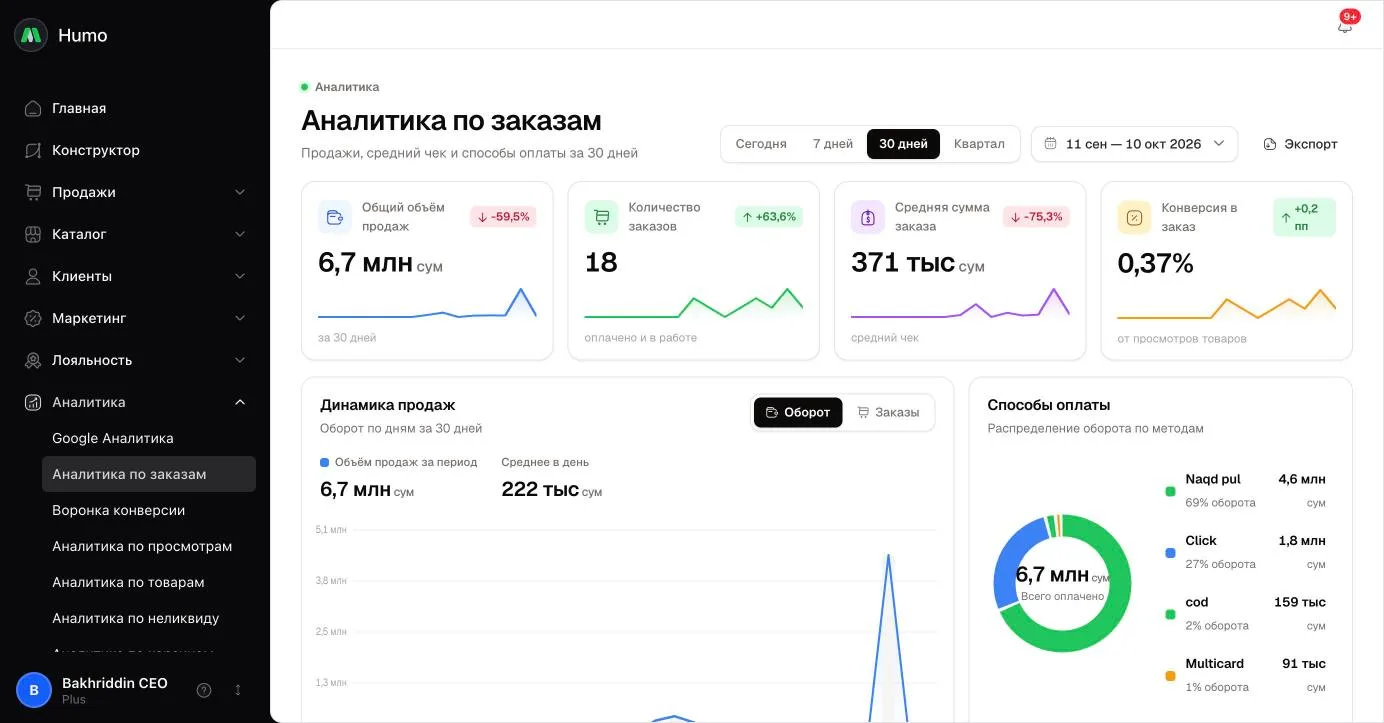1384x723 pixels.
Task: Open the date range dropdown
Action: (1135, 144)
